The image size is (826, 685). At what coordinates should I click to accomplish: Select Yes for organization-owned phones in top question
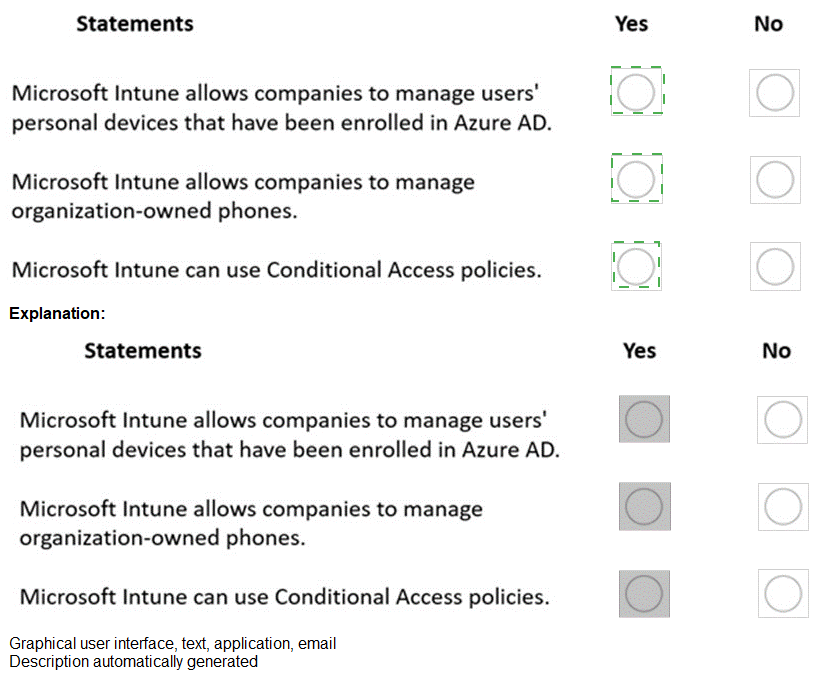[636, 180]
